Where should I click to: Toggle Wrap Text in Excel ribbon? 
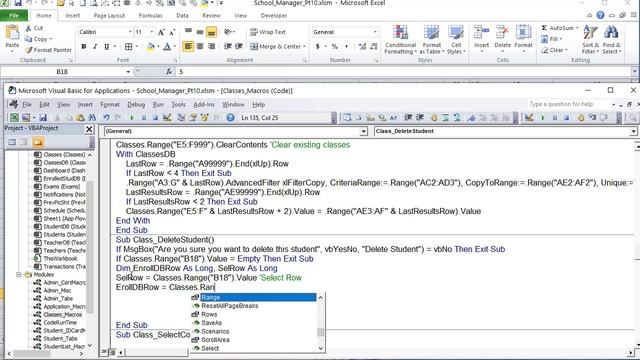click(x=268, y=32)
